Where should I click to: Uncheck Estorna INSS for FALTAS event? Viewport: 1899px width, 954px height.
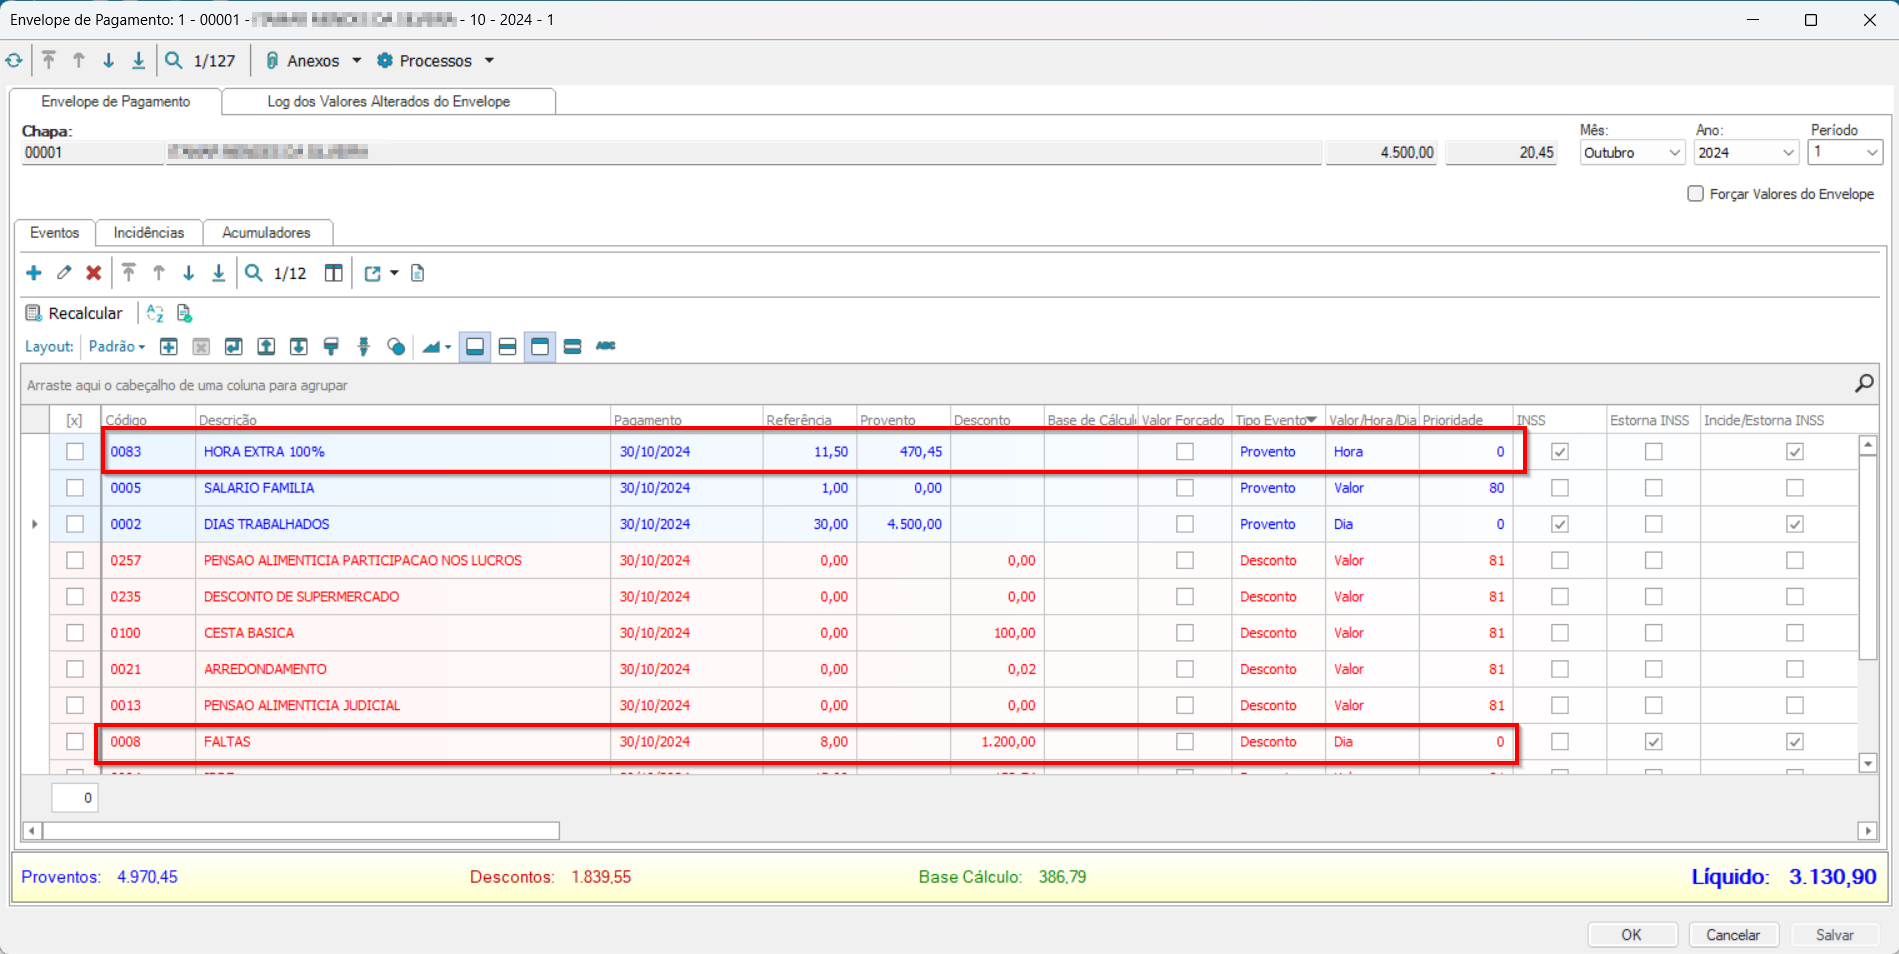[1652, 742]
